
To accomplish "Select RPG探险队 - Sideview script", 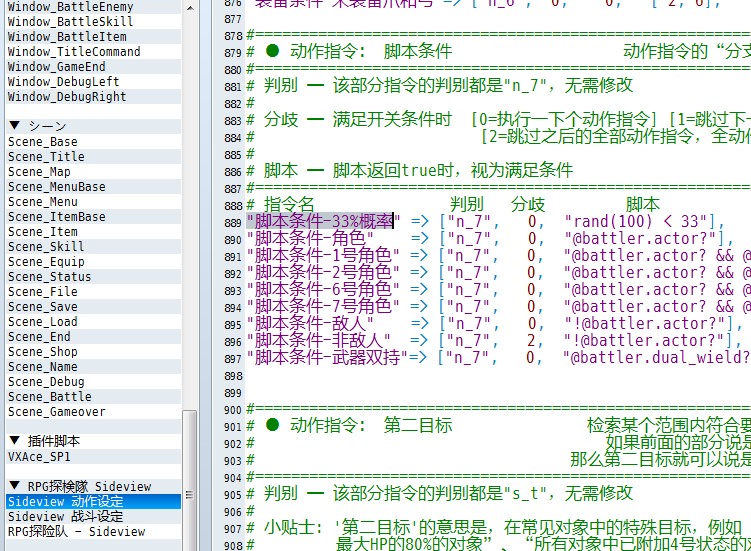I will click(x=93, y=531).
